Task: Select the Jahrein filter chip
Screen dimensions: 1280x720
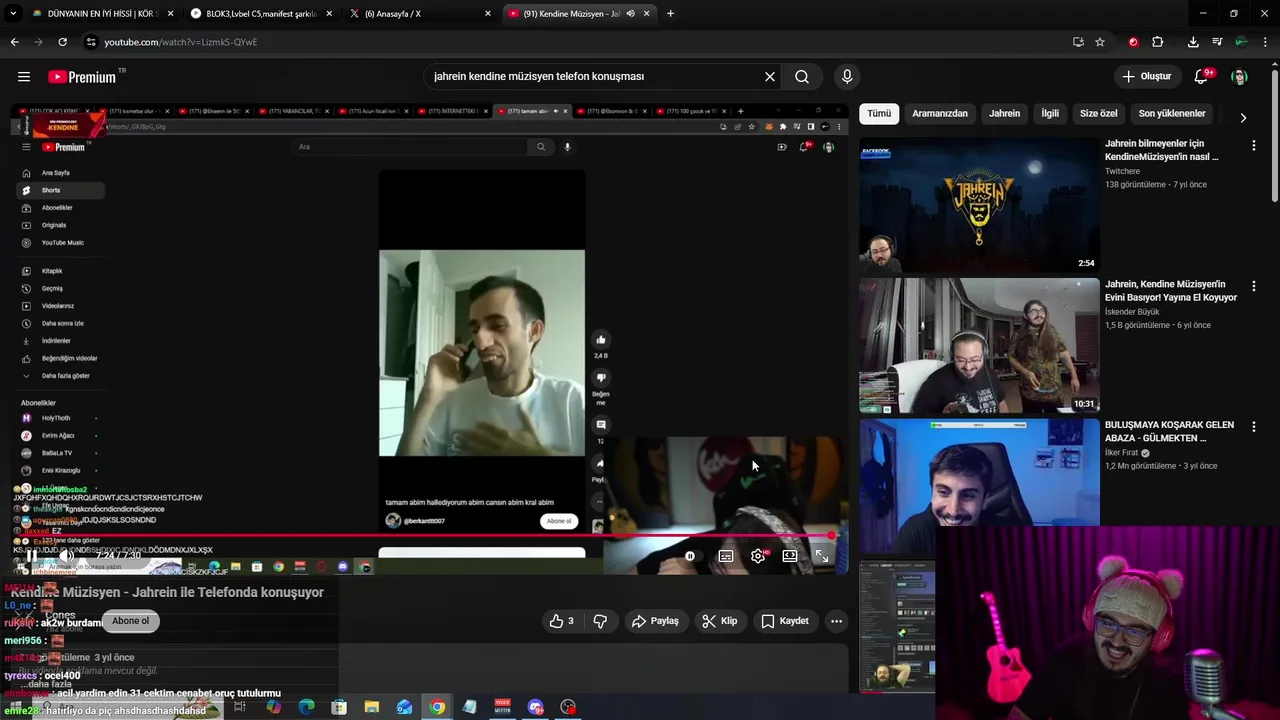Action: point(1005,113)
